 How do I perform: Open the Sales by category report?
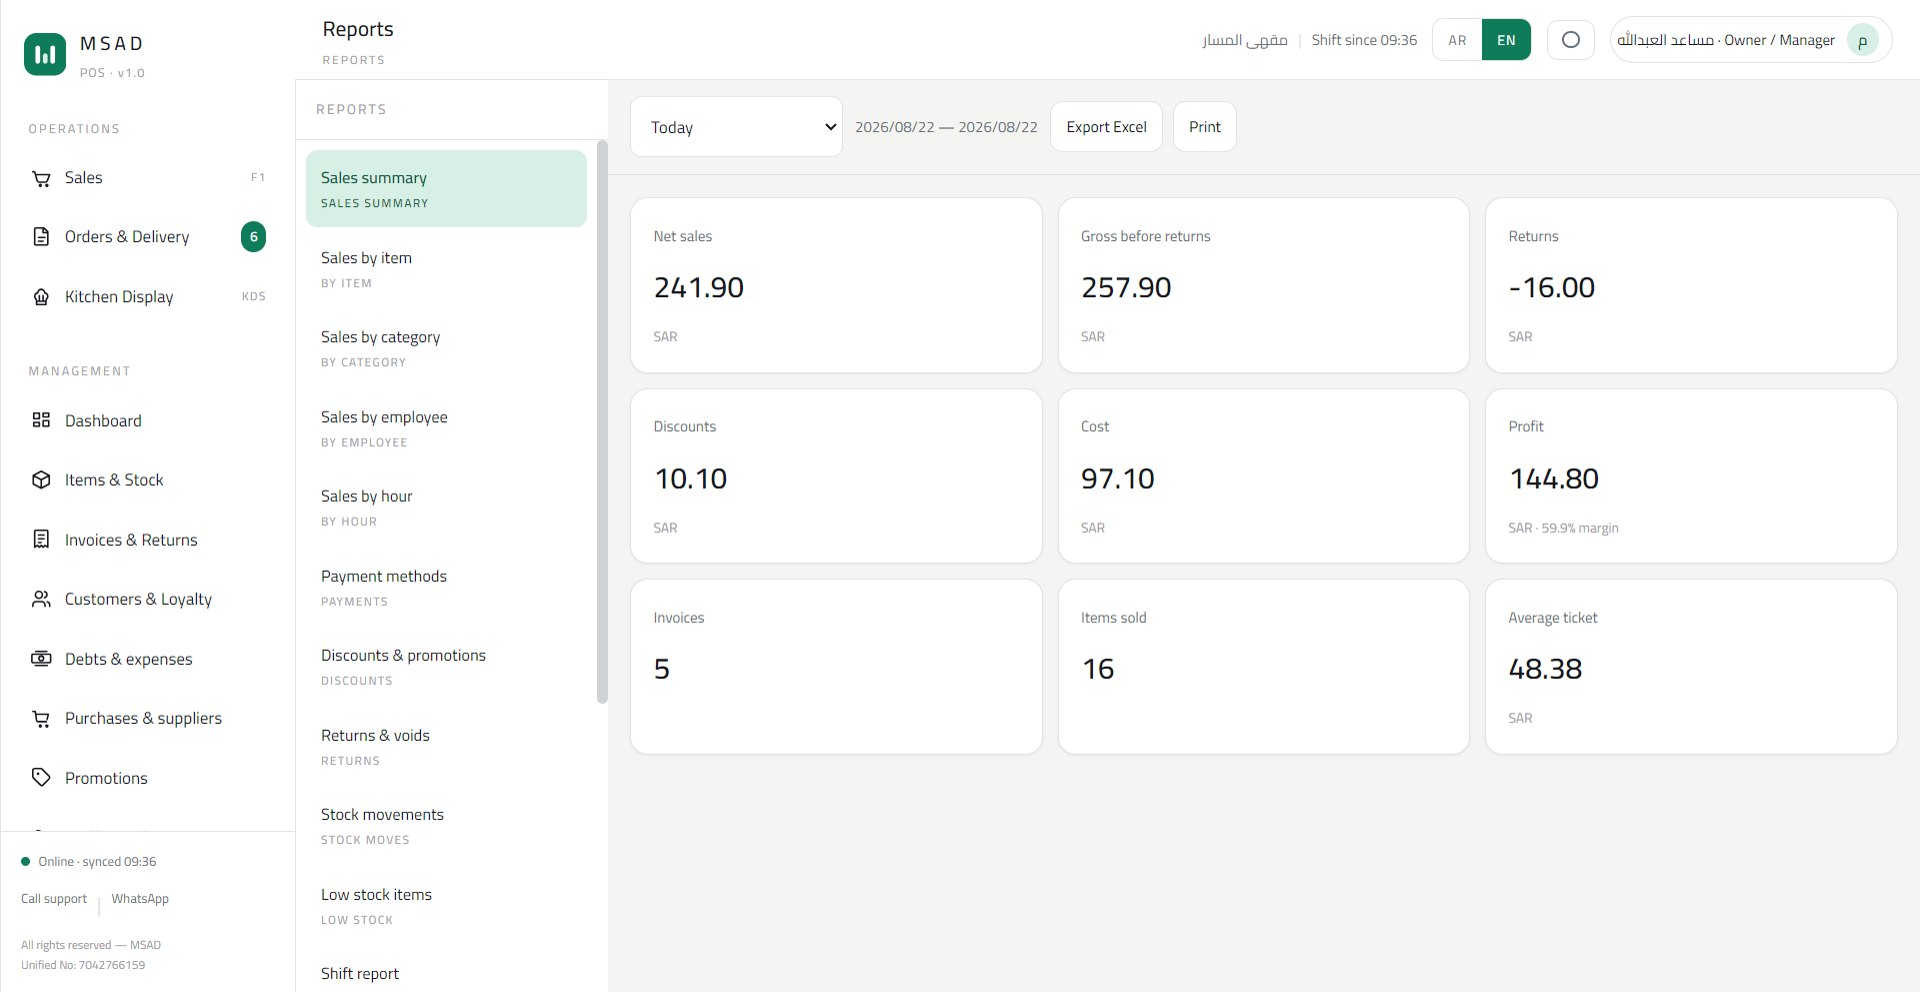(x=446, y=348)
